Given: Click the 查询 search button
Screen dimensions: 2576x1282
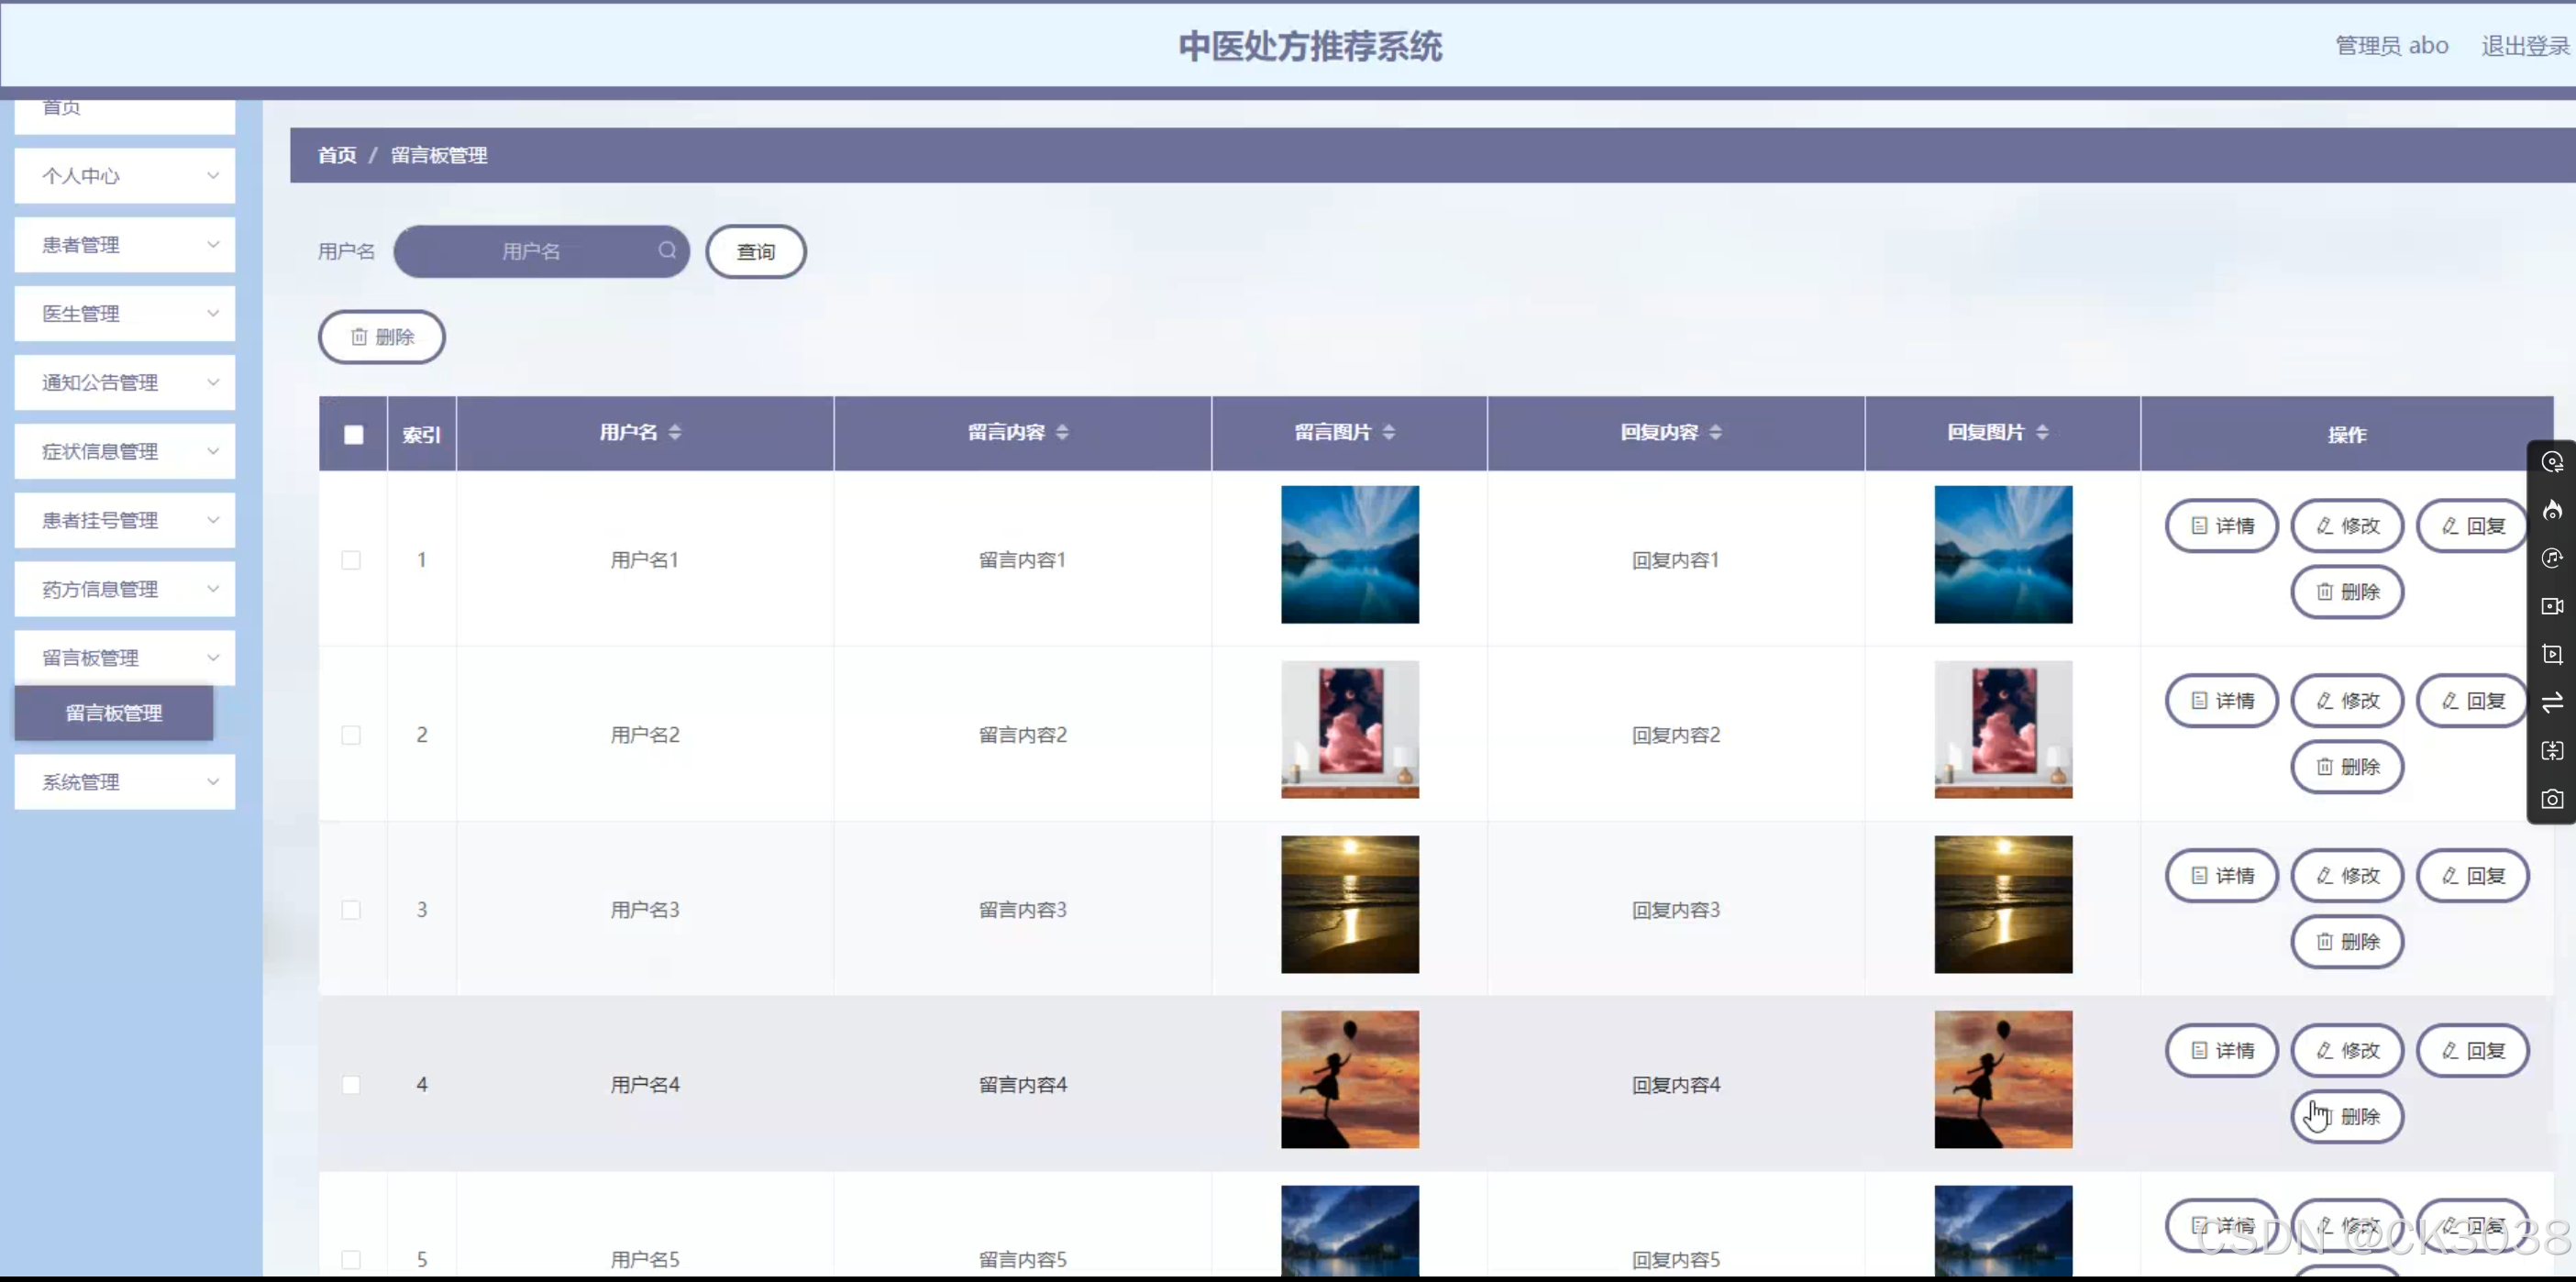Looking at the screenshot, I should [x=756, y=252].
